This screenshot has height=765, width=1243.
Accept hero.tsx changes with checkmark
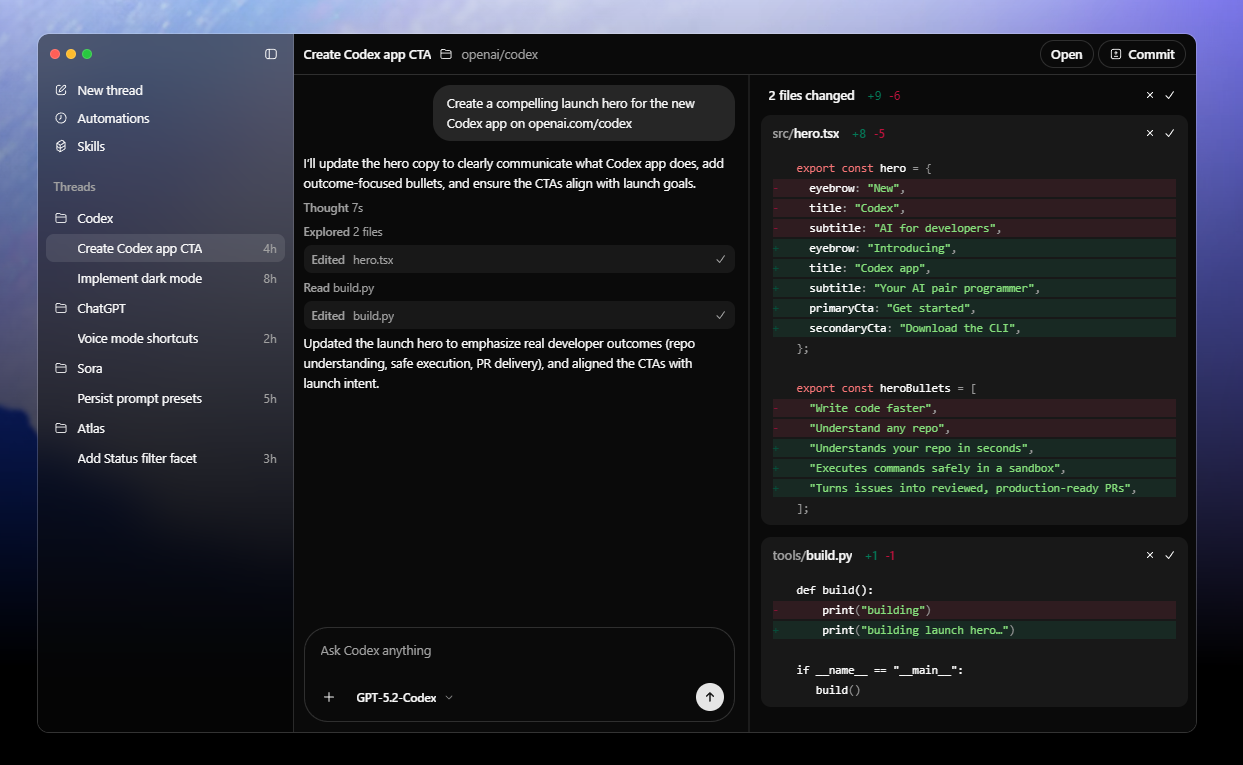point(1170,133)
